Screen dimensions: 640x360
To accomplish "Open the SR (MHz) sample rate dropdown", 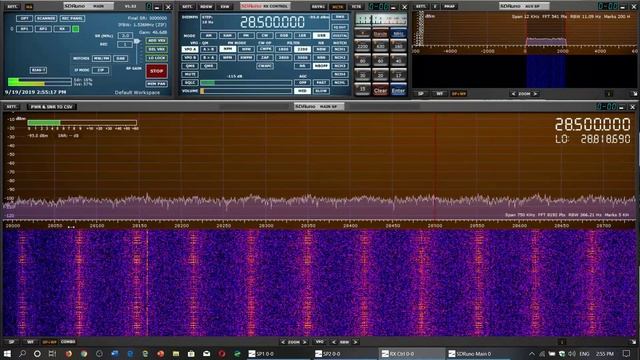I will (x=125, y=36).
